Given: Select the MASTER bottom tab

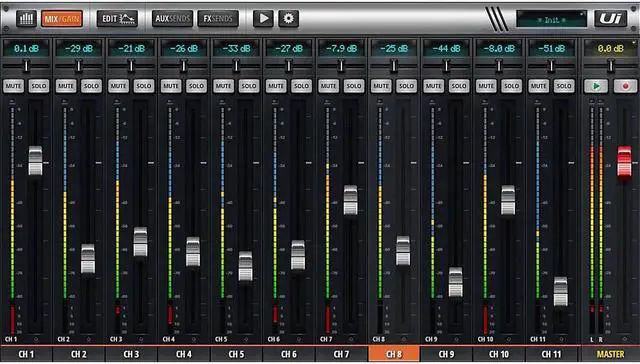Looking at the screenshot, I should 611,354.
